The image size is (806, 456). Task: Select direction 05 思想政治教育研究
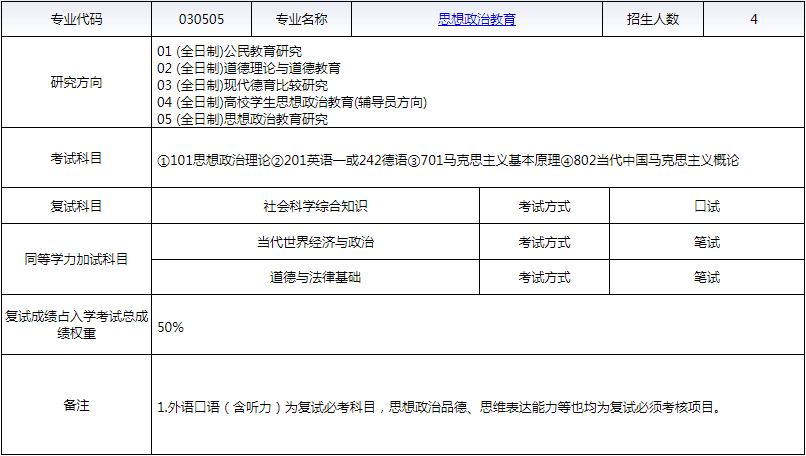[x=242, y=119]
